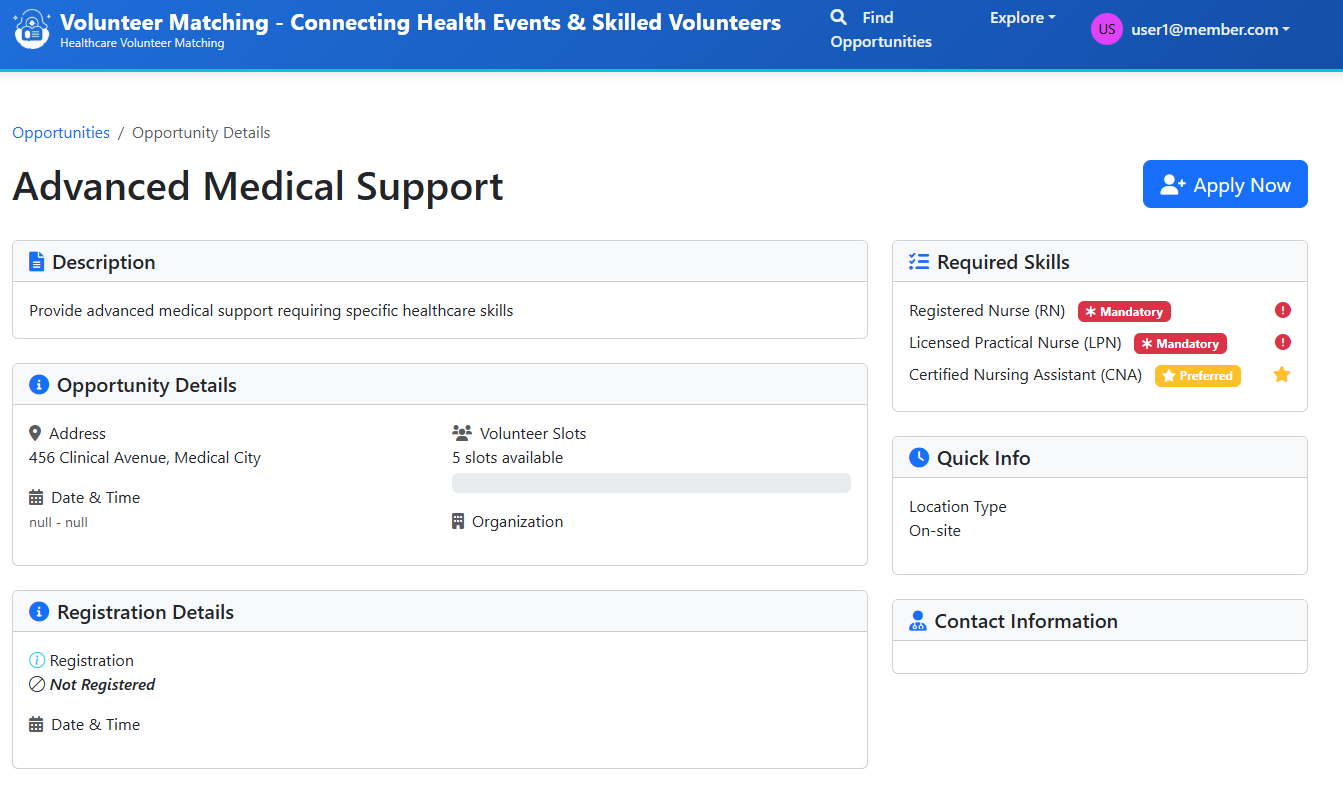Click the gold star icon beside Certified Nursing Assistant
Image resolution: width=1343 pixels, height=790 pixels.
[x=1282, y=375]
